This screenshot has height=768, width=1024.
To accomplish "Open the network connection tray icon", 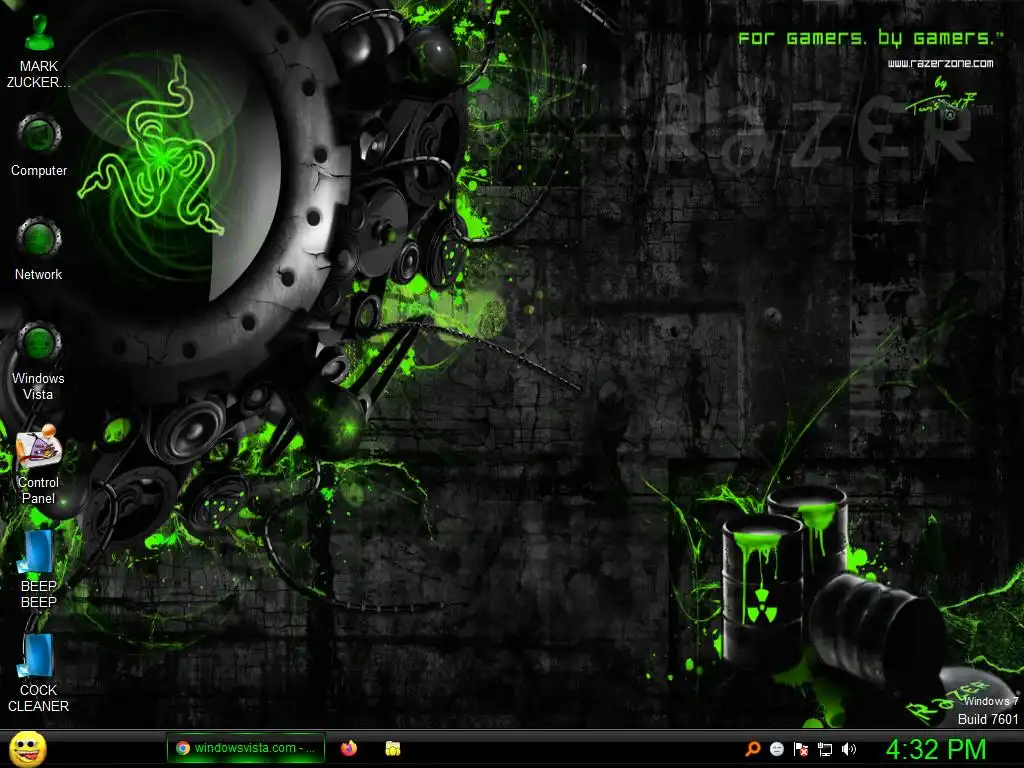I will [825, 749].
